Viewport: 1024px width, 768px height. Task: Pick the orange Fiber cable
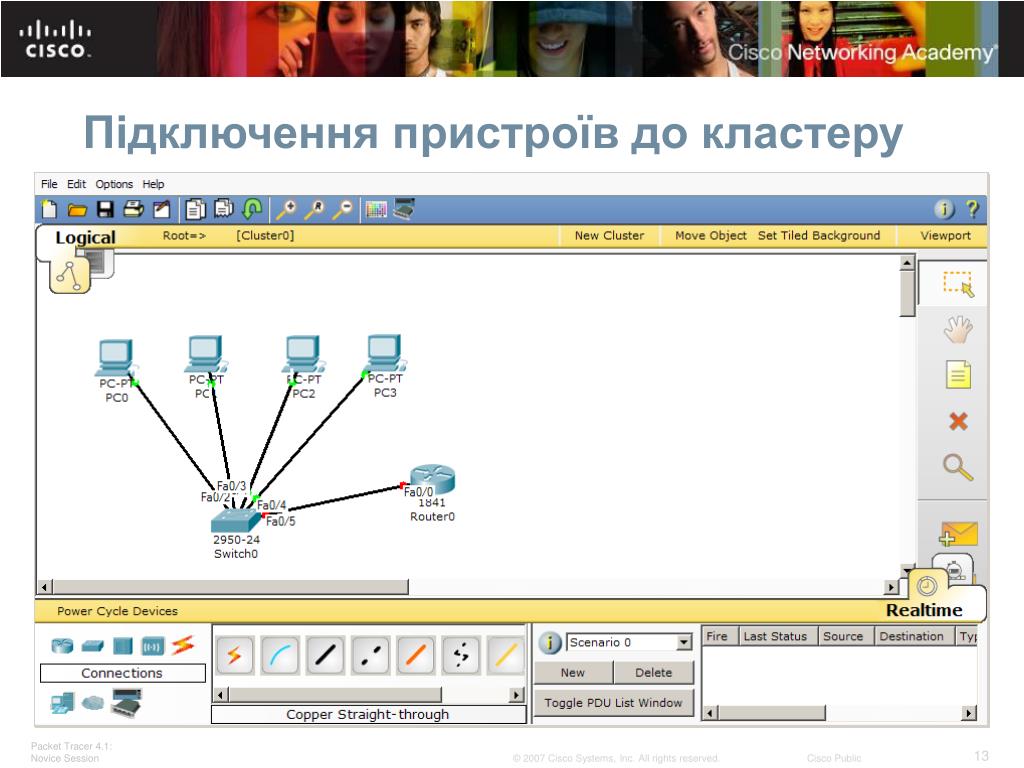415,655
